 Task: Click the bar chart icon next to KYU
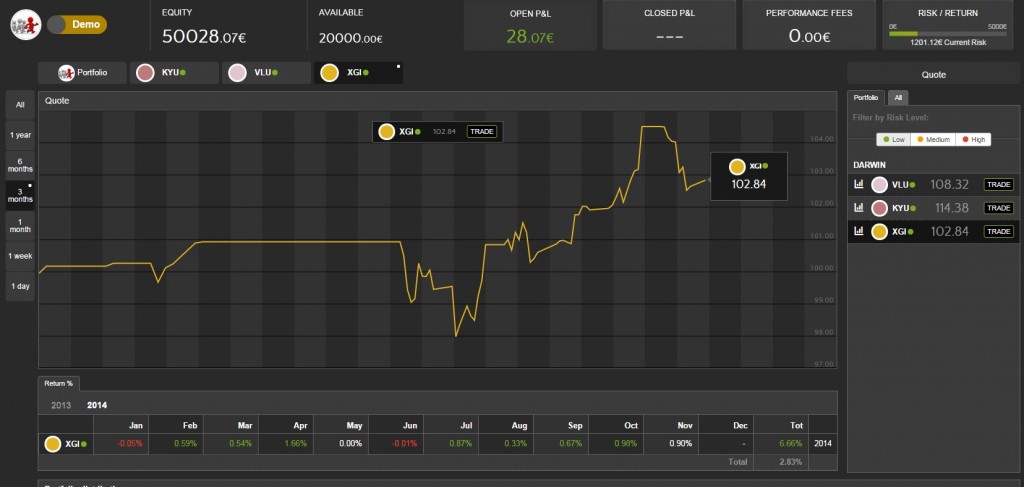[x=858, y=208]
